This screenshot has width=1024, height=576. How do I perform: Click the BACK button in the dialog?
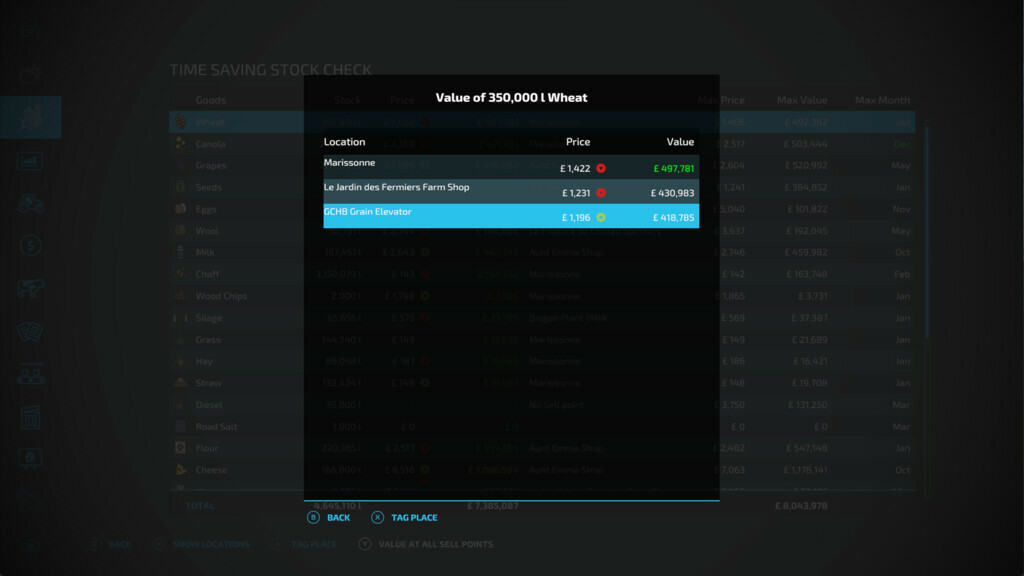click(x=329, y=518)
